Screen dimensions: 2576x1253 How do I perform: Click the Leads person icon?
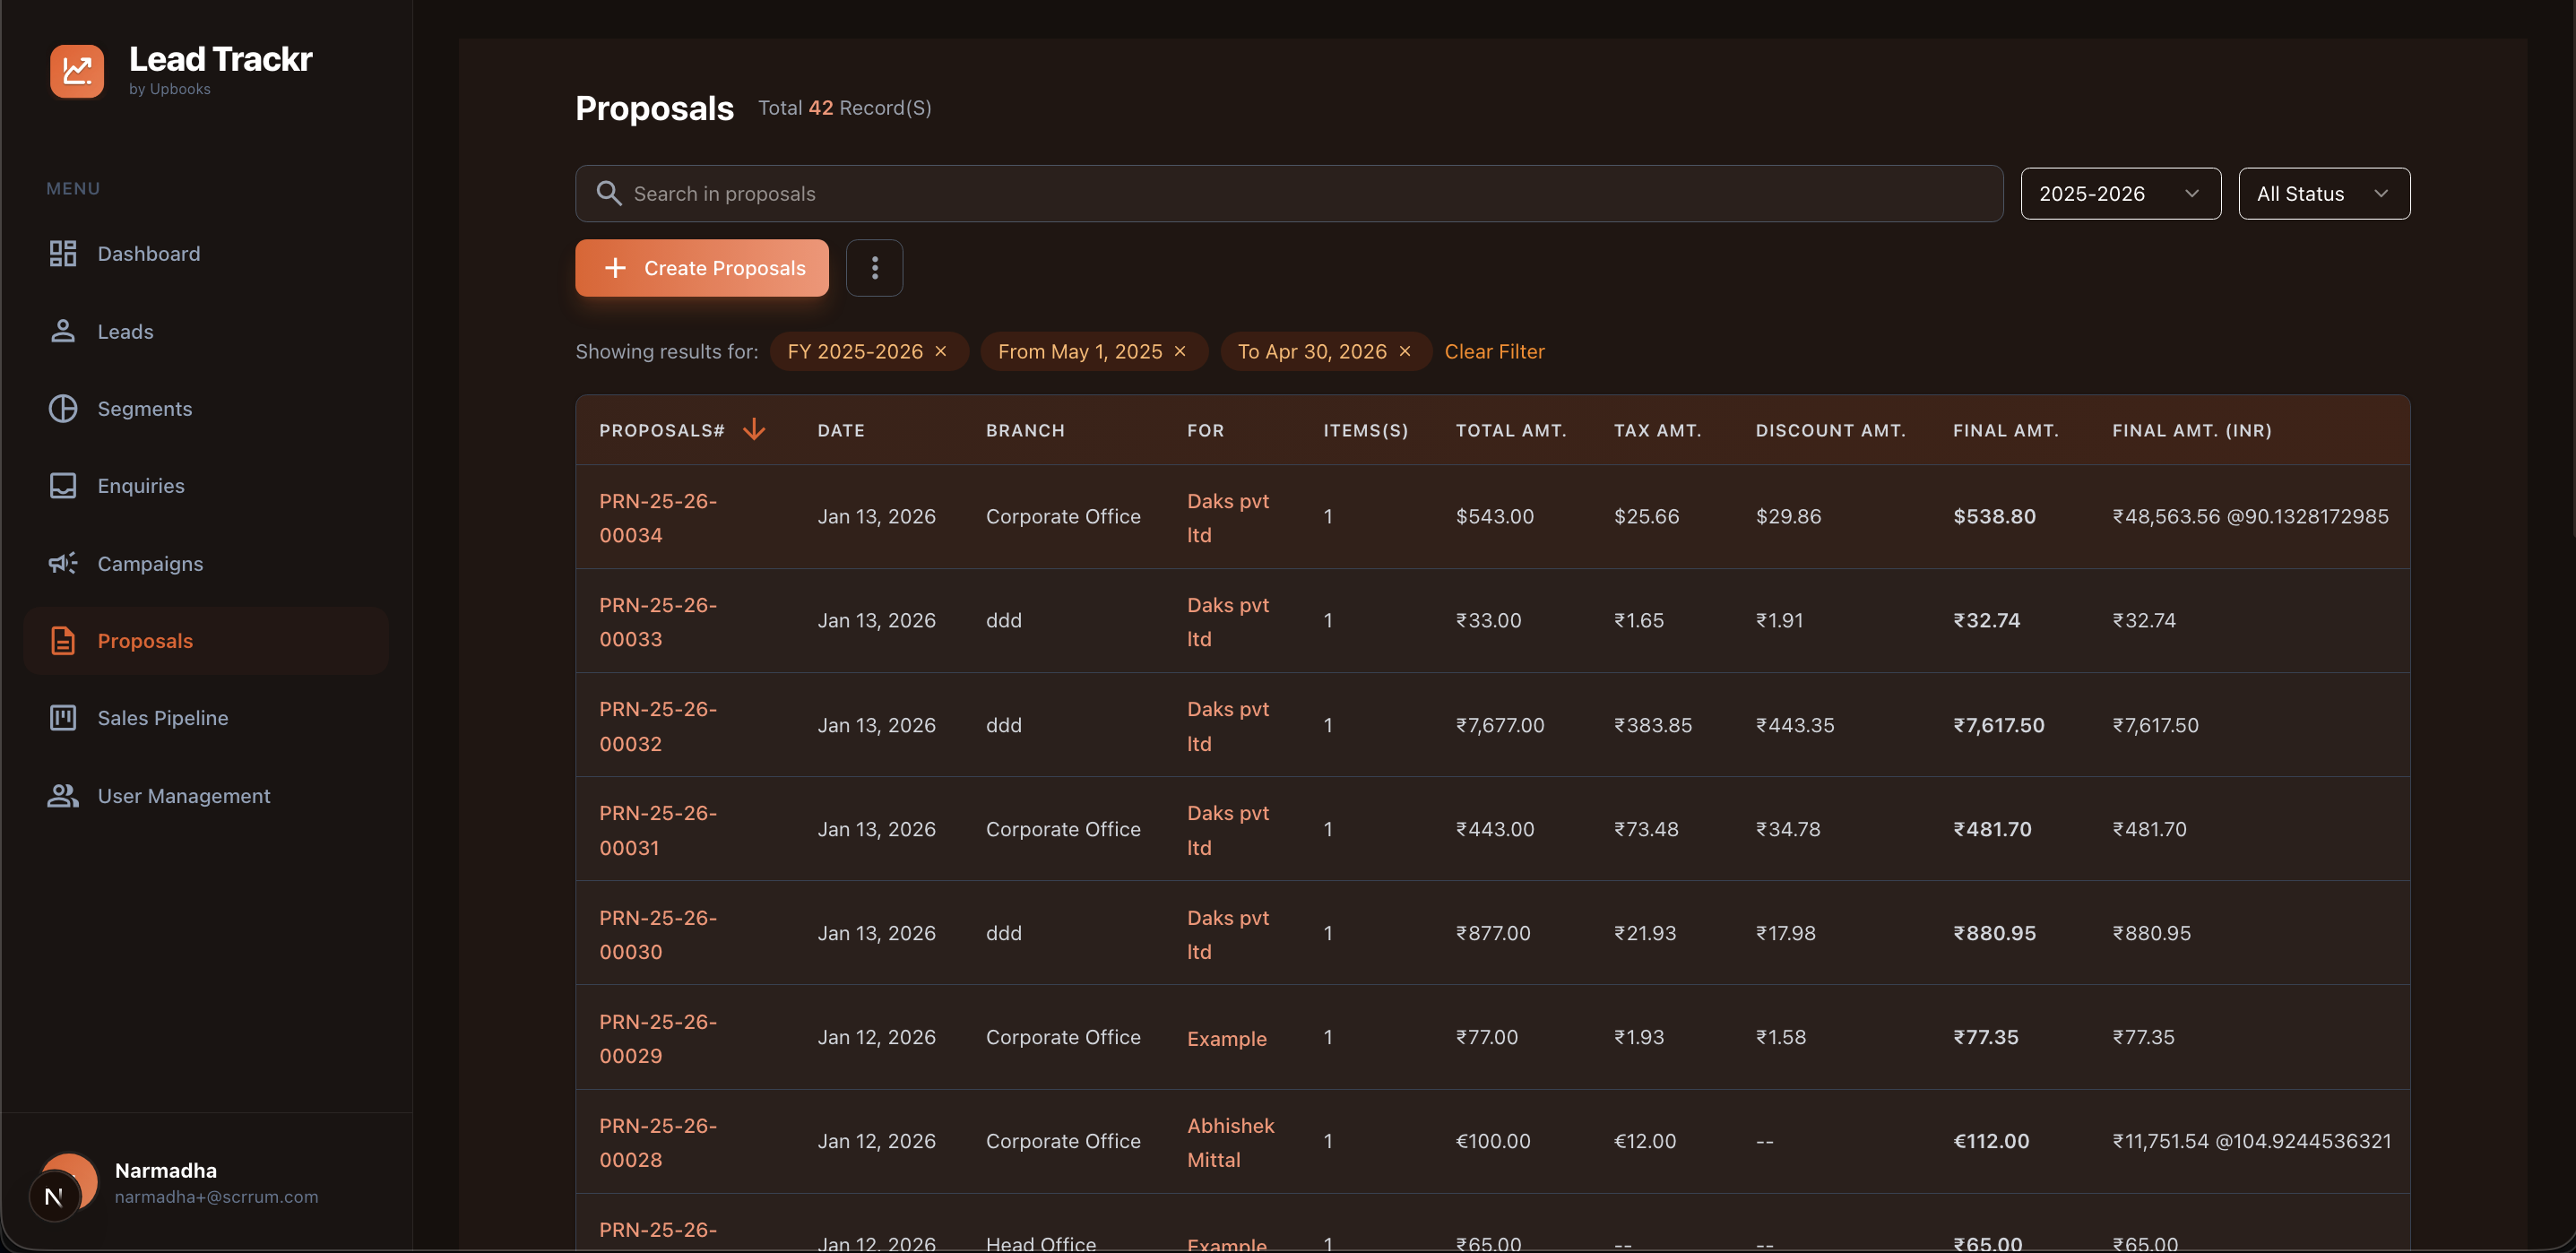click(63, 331)
